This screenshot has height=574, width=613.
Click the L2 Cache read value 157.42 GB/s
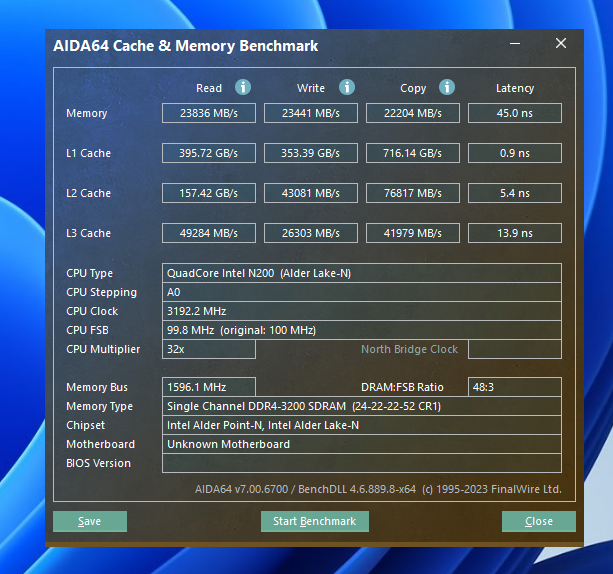(209, 193)
